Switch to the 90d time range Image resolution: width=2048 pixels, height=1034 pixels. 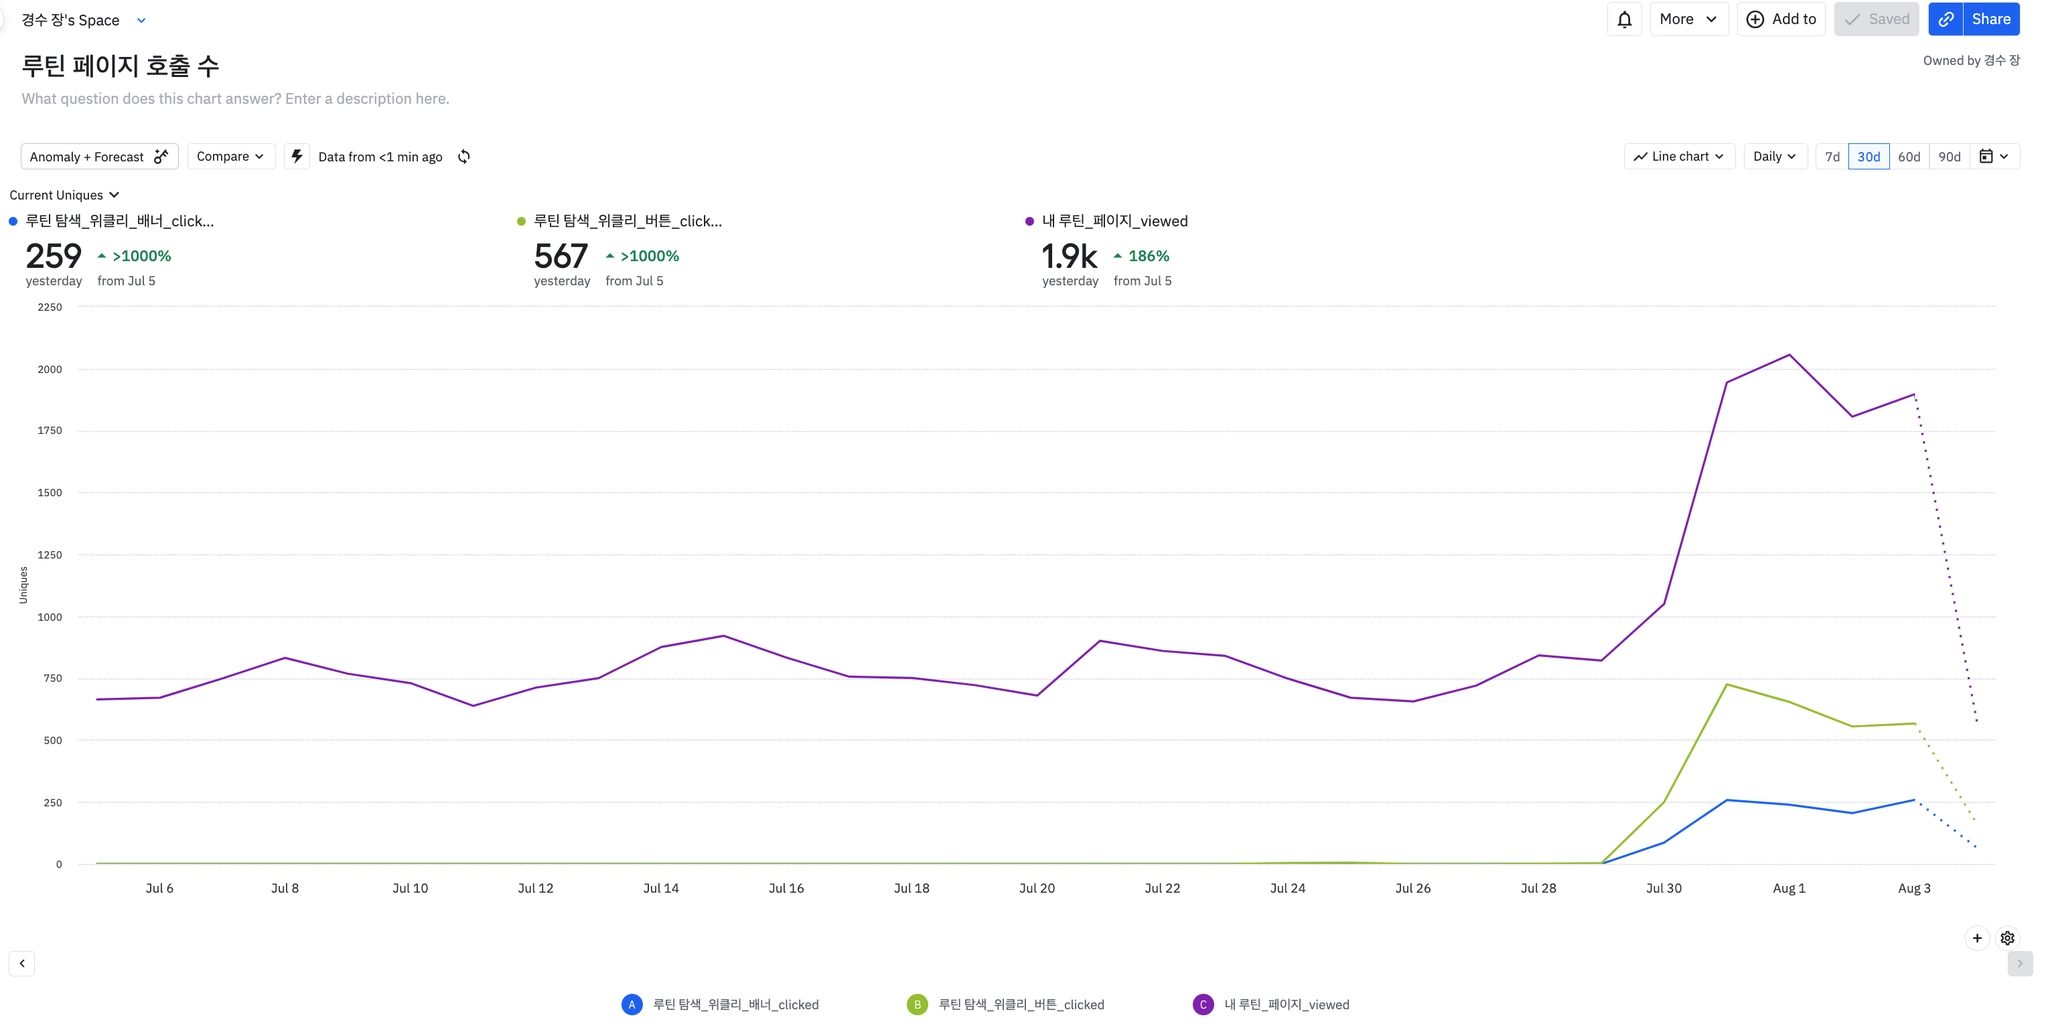coord(1949,157)
